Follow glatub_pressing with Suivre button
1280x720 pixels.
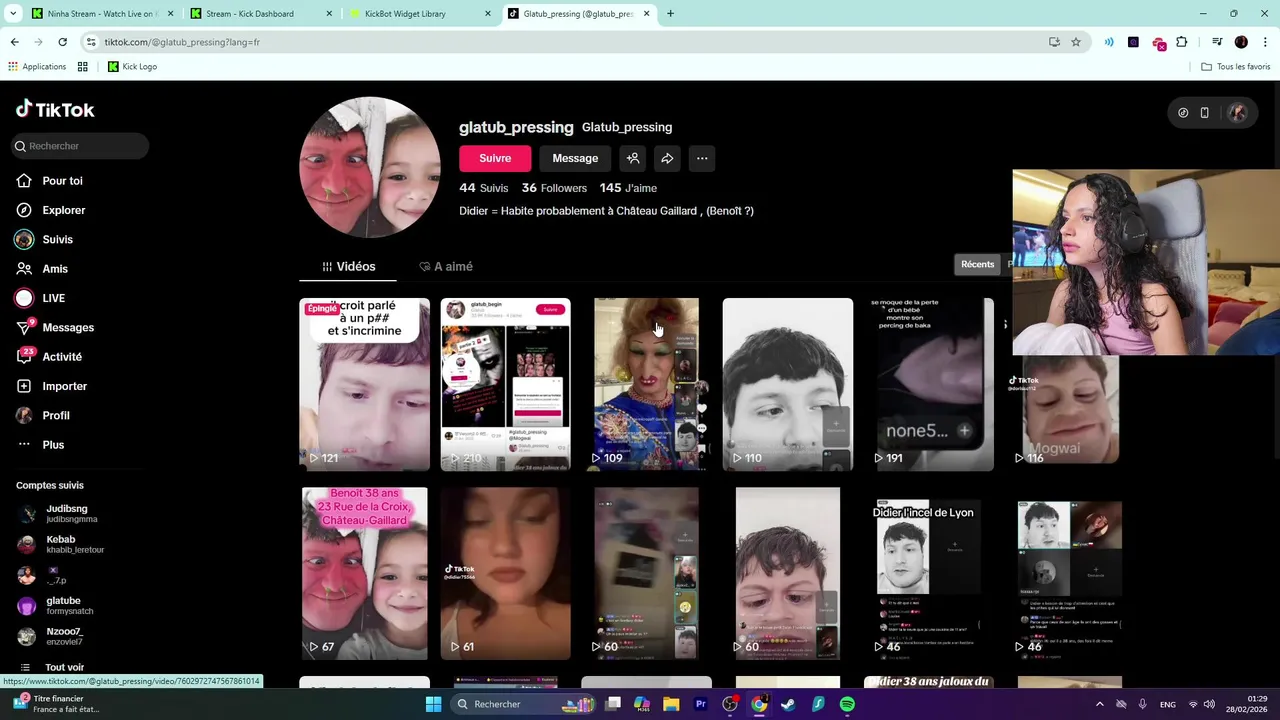(x=495, y=158)
